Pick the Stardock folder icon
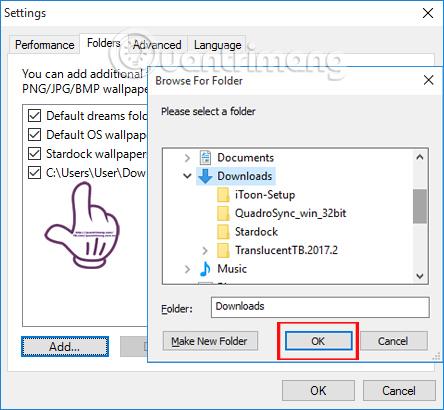Screen dimensions: 444x410 click(x=223, y=232)
